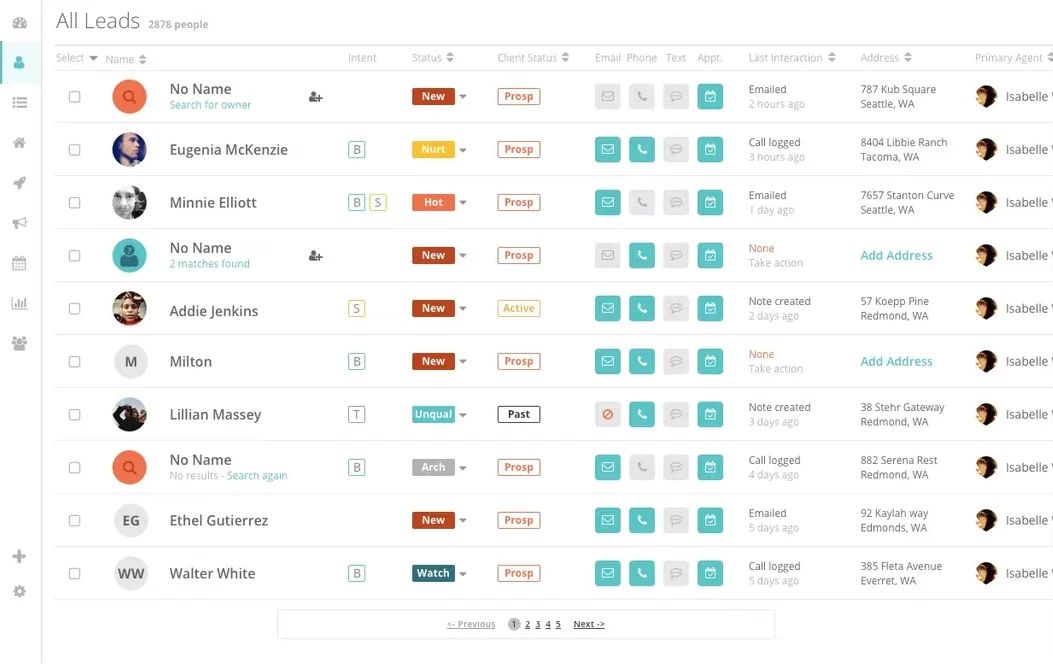Tick checkbox for No Name 2 matches found

75,256
